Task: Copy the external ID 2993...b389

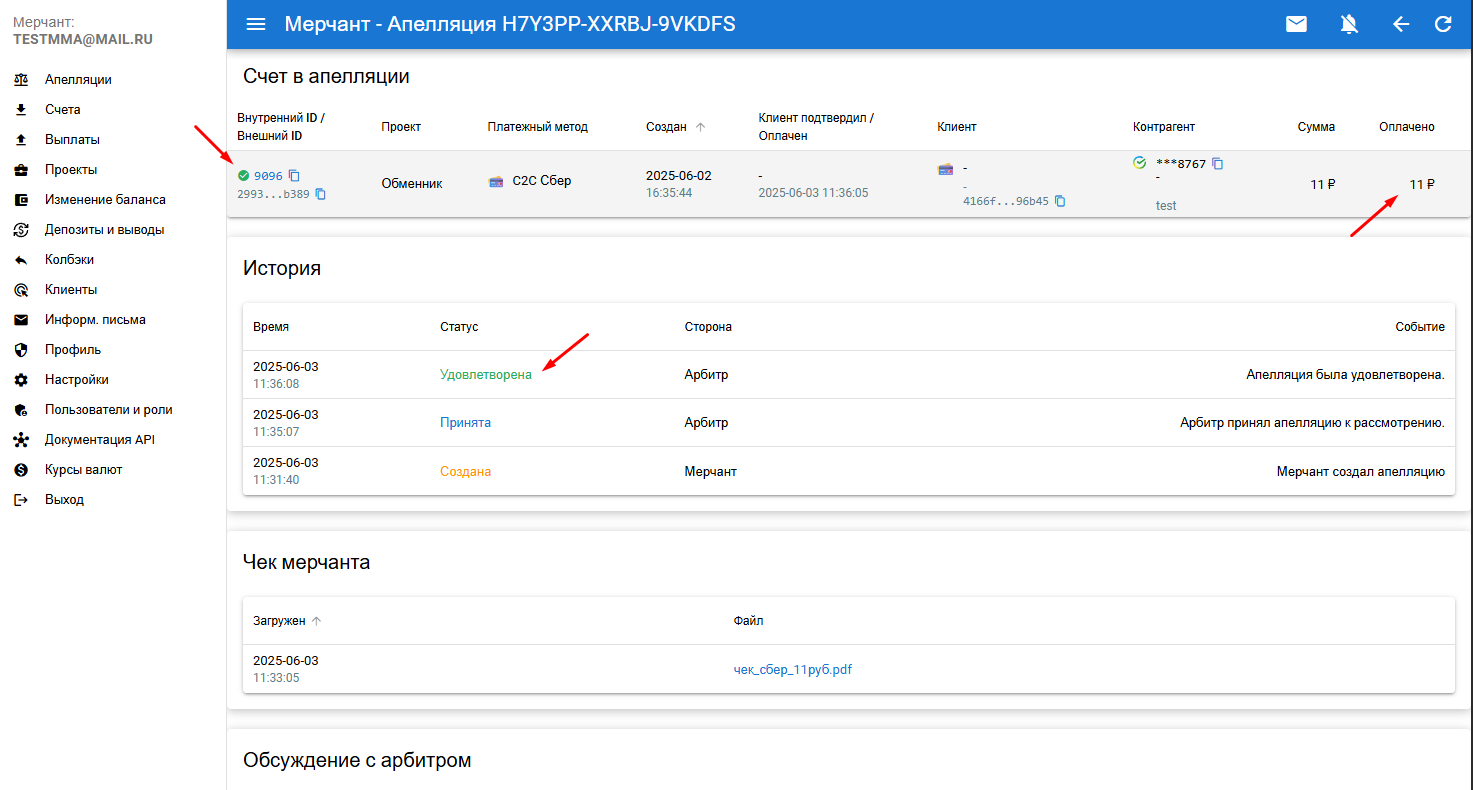Action: [x=321, y=194]
